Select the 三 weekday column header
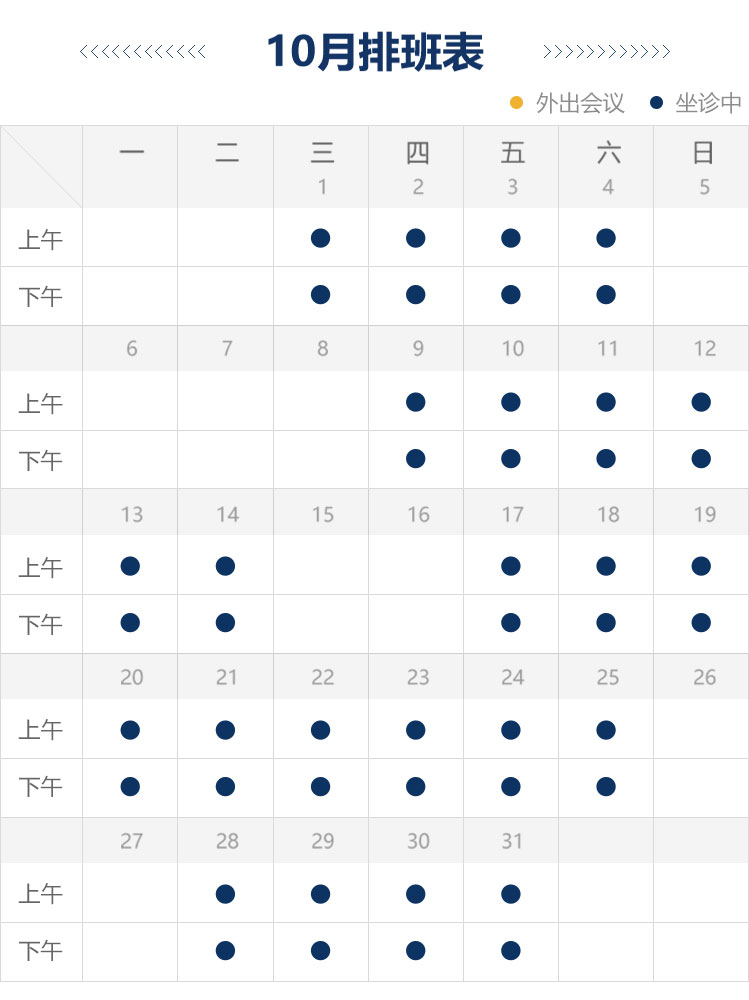This screenshot has height=1000, width=749. tap(322, 153)
